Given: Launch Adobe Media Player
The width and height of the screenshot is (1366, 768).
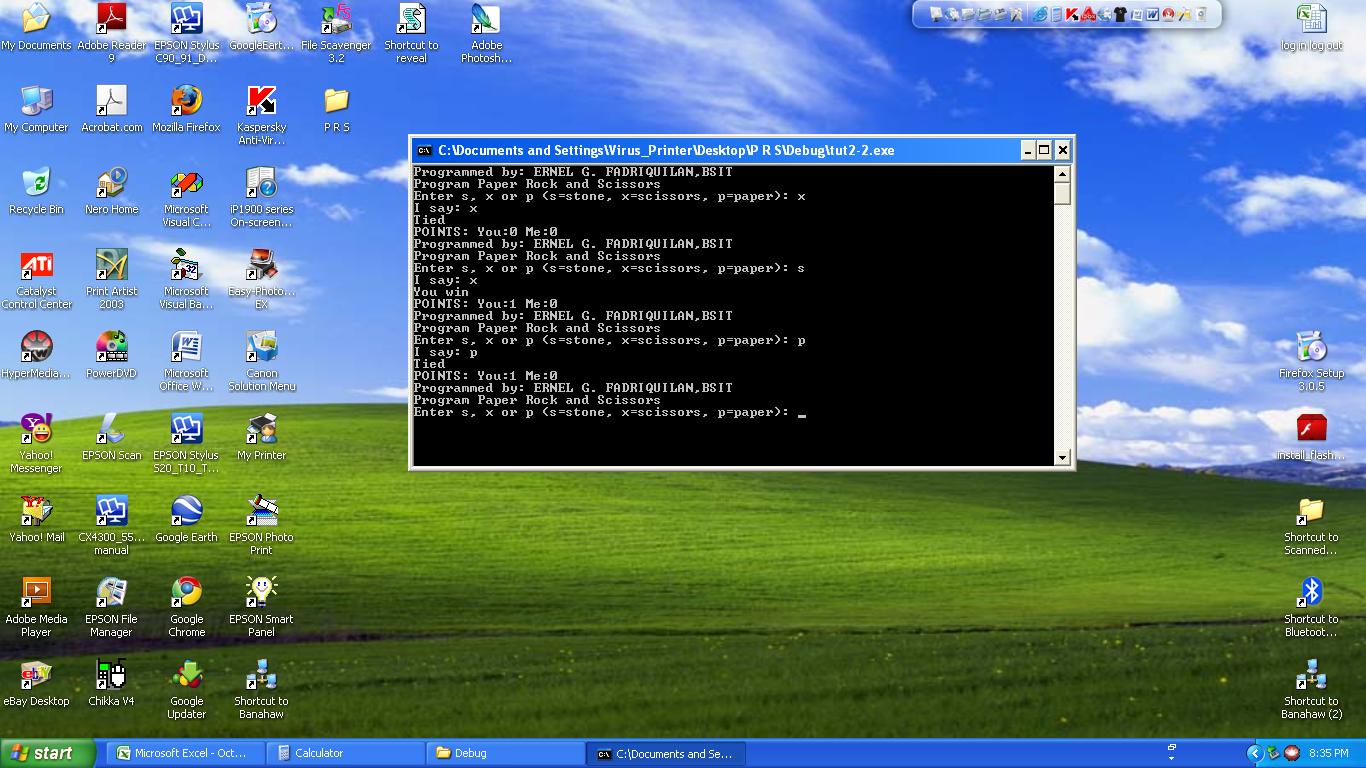Looking at the screenshot, I should click(36, 607).
